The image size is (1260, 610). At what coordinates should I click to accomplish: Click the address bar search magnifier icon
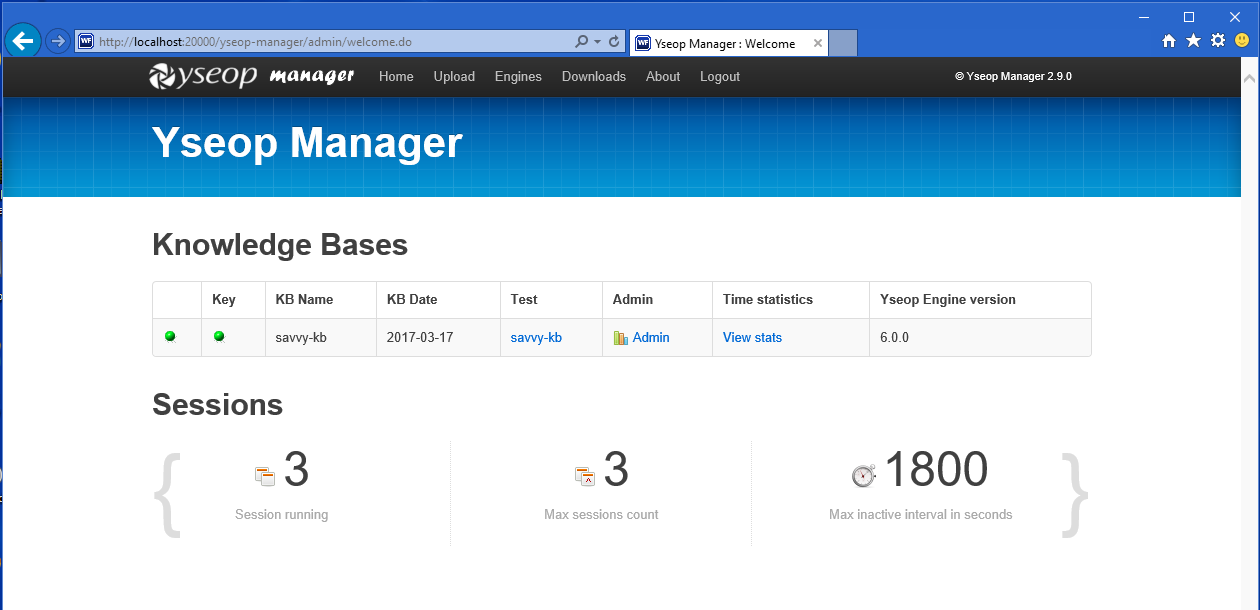582,42
